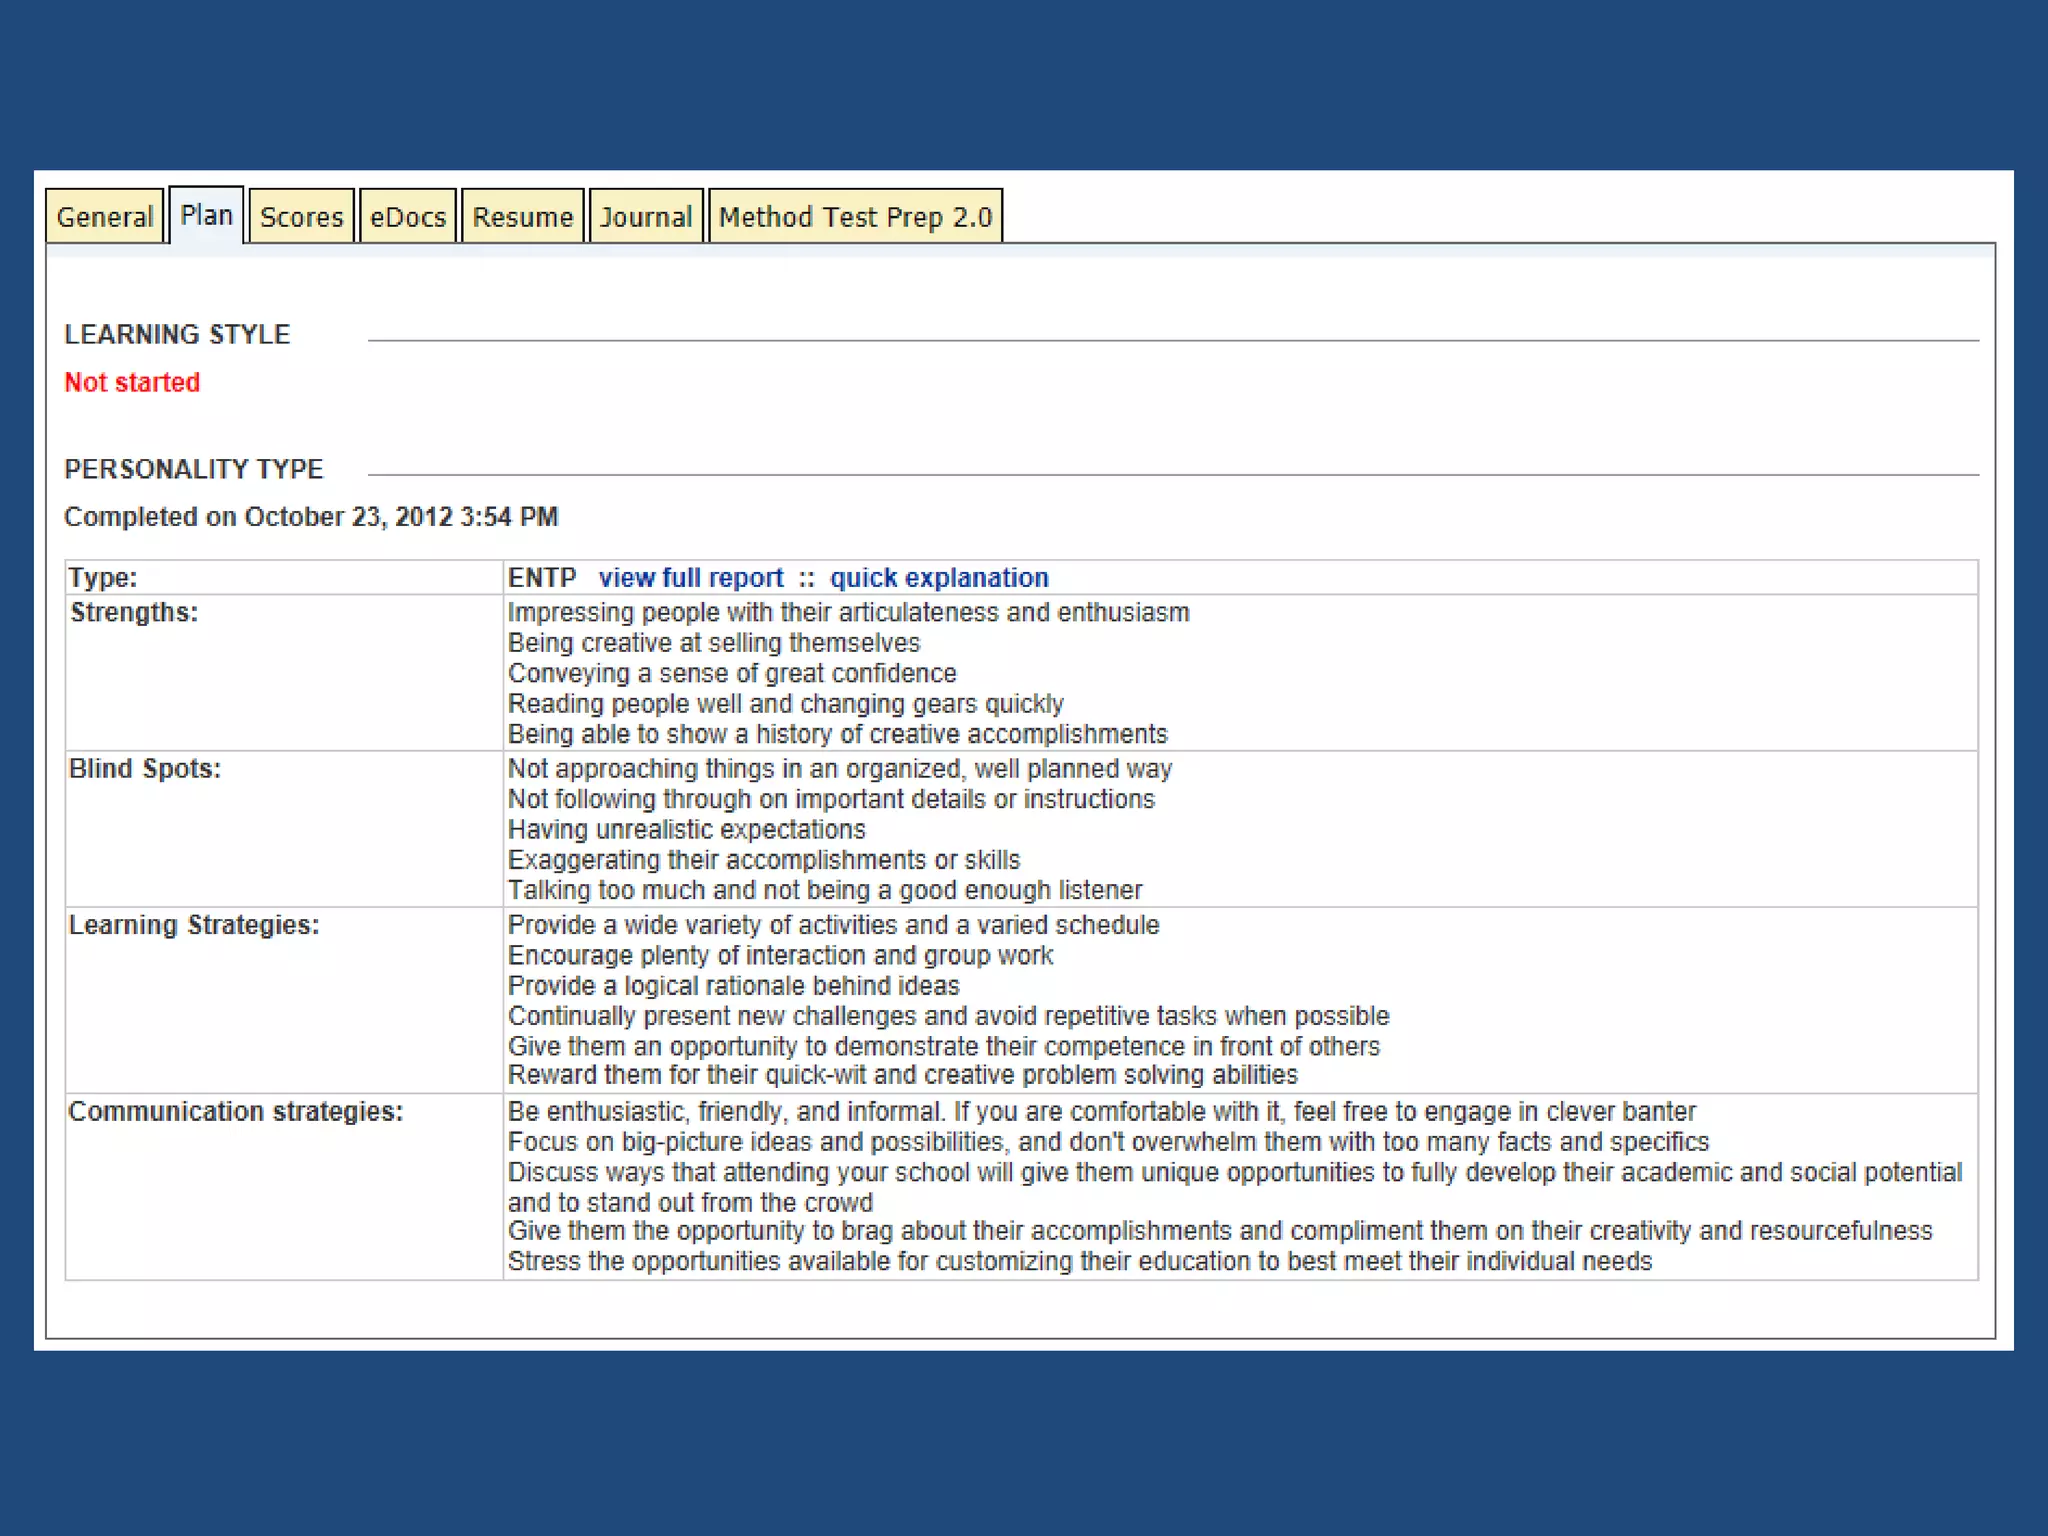Click the Strengths row label

pos(134,612)
